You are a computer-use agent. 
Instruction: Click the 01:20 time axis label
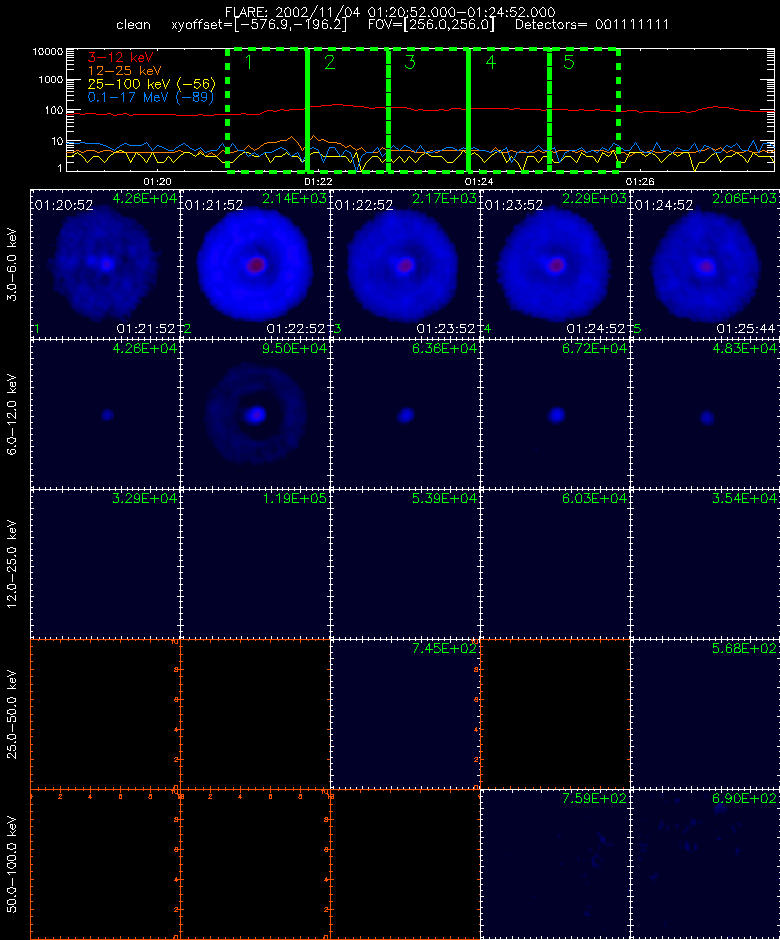[x=158, y=181]
